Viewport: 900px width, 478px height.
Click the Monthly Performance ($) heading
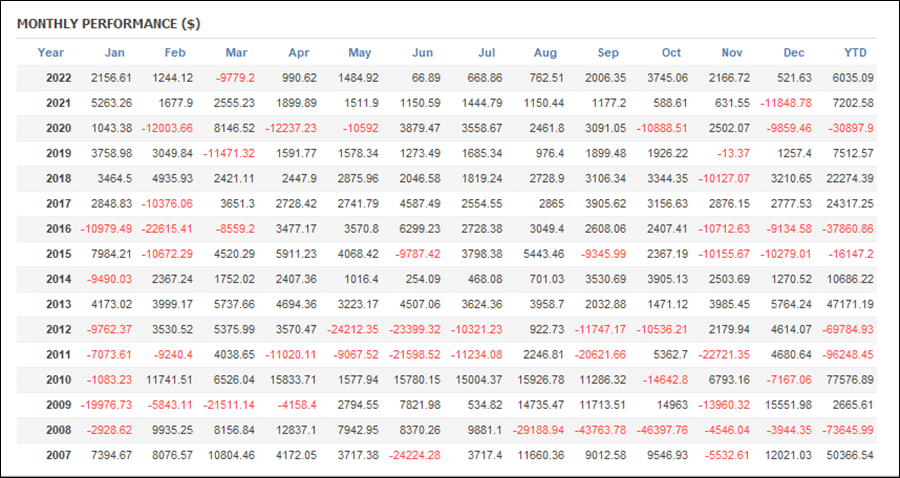[108, 24]
